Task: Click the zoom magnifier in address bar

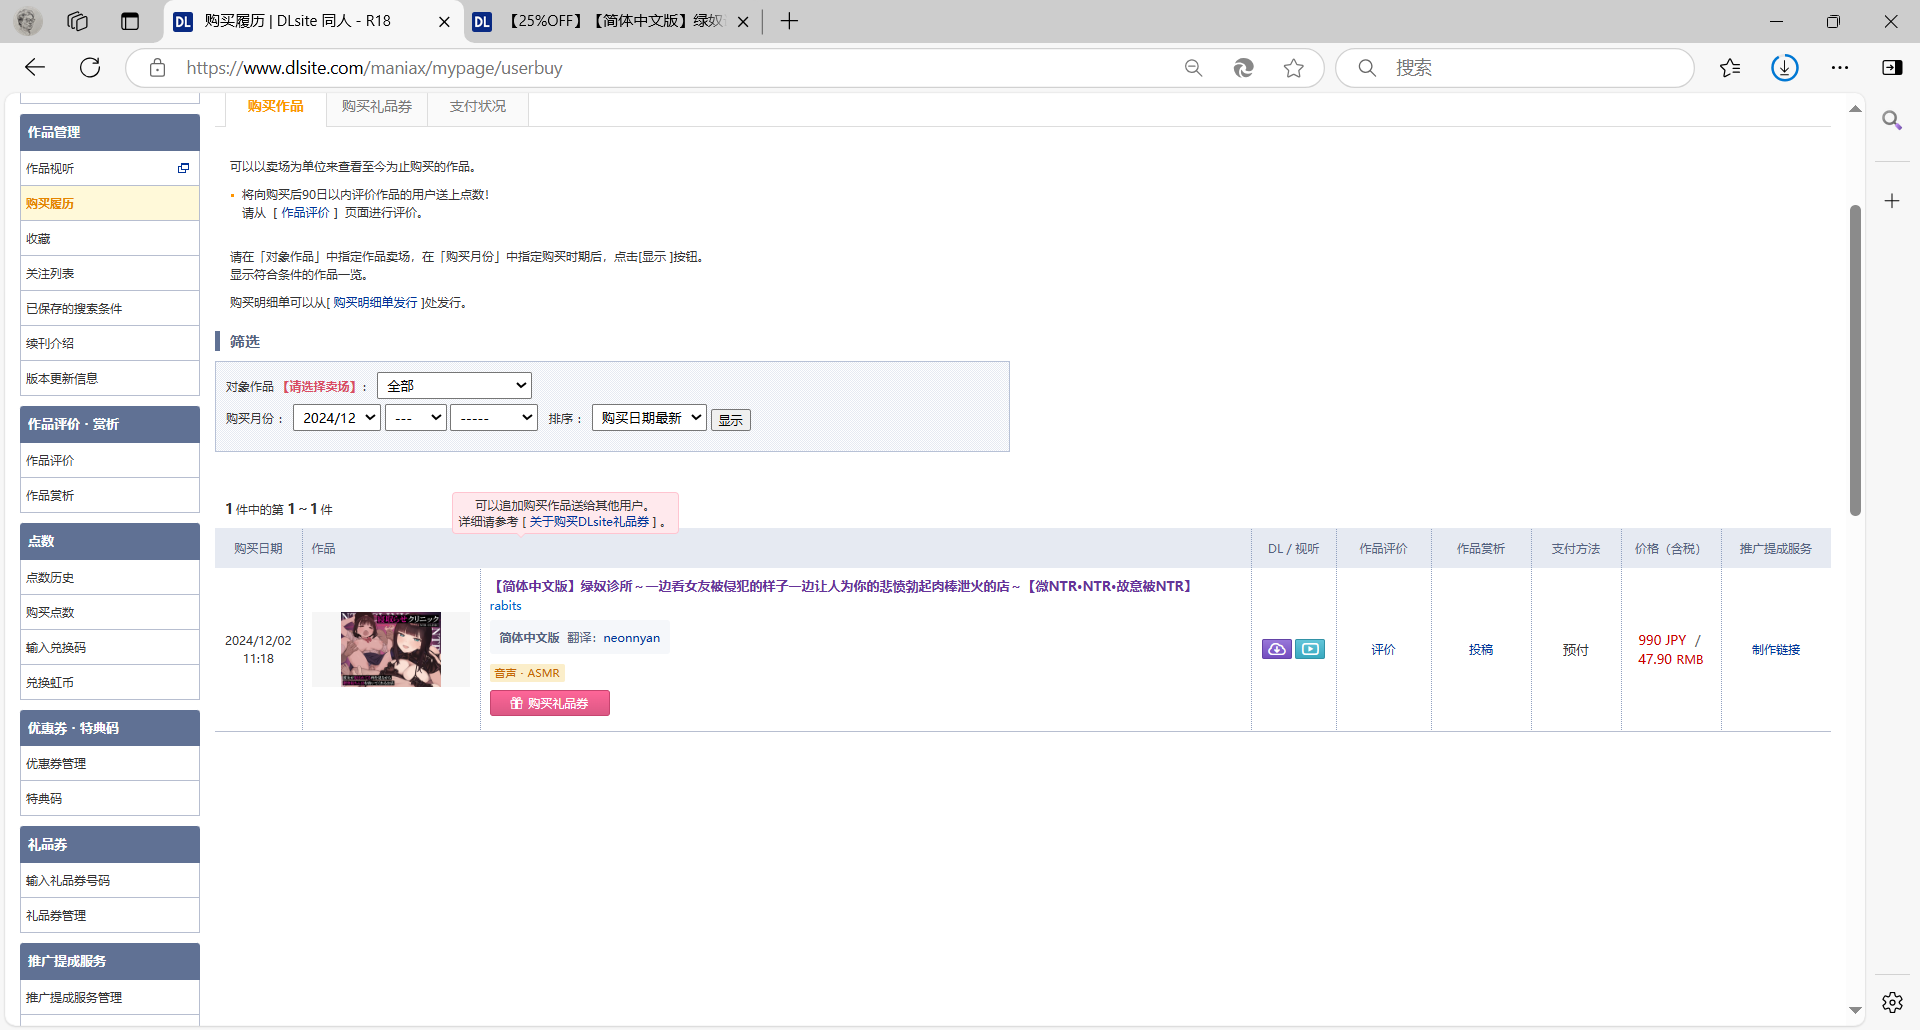Action: pos(1193,68)
